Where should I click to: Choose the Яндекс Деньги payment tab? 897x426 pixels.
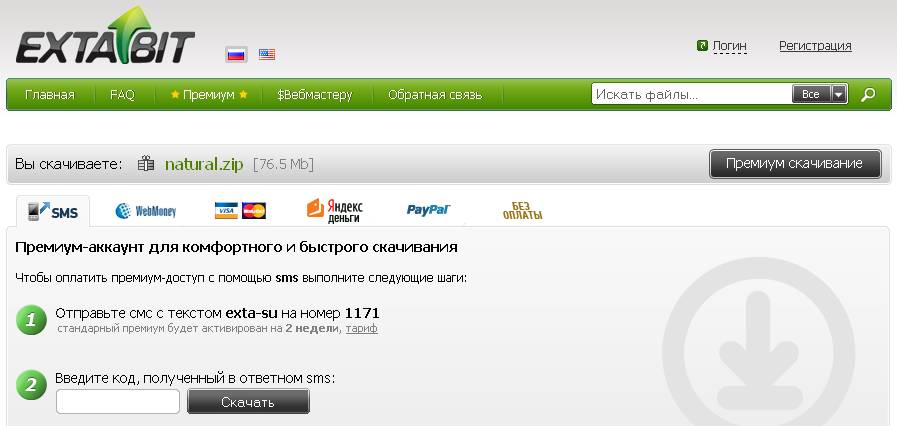click(334, 211)
